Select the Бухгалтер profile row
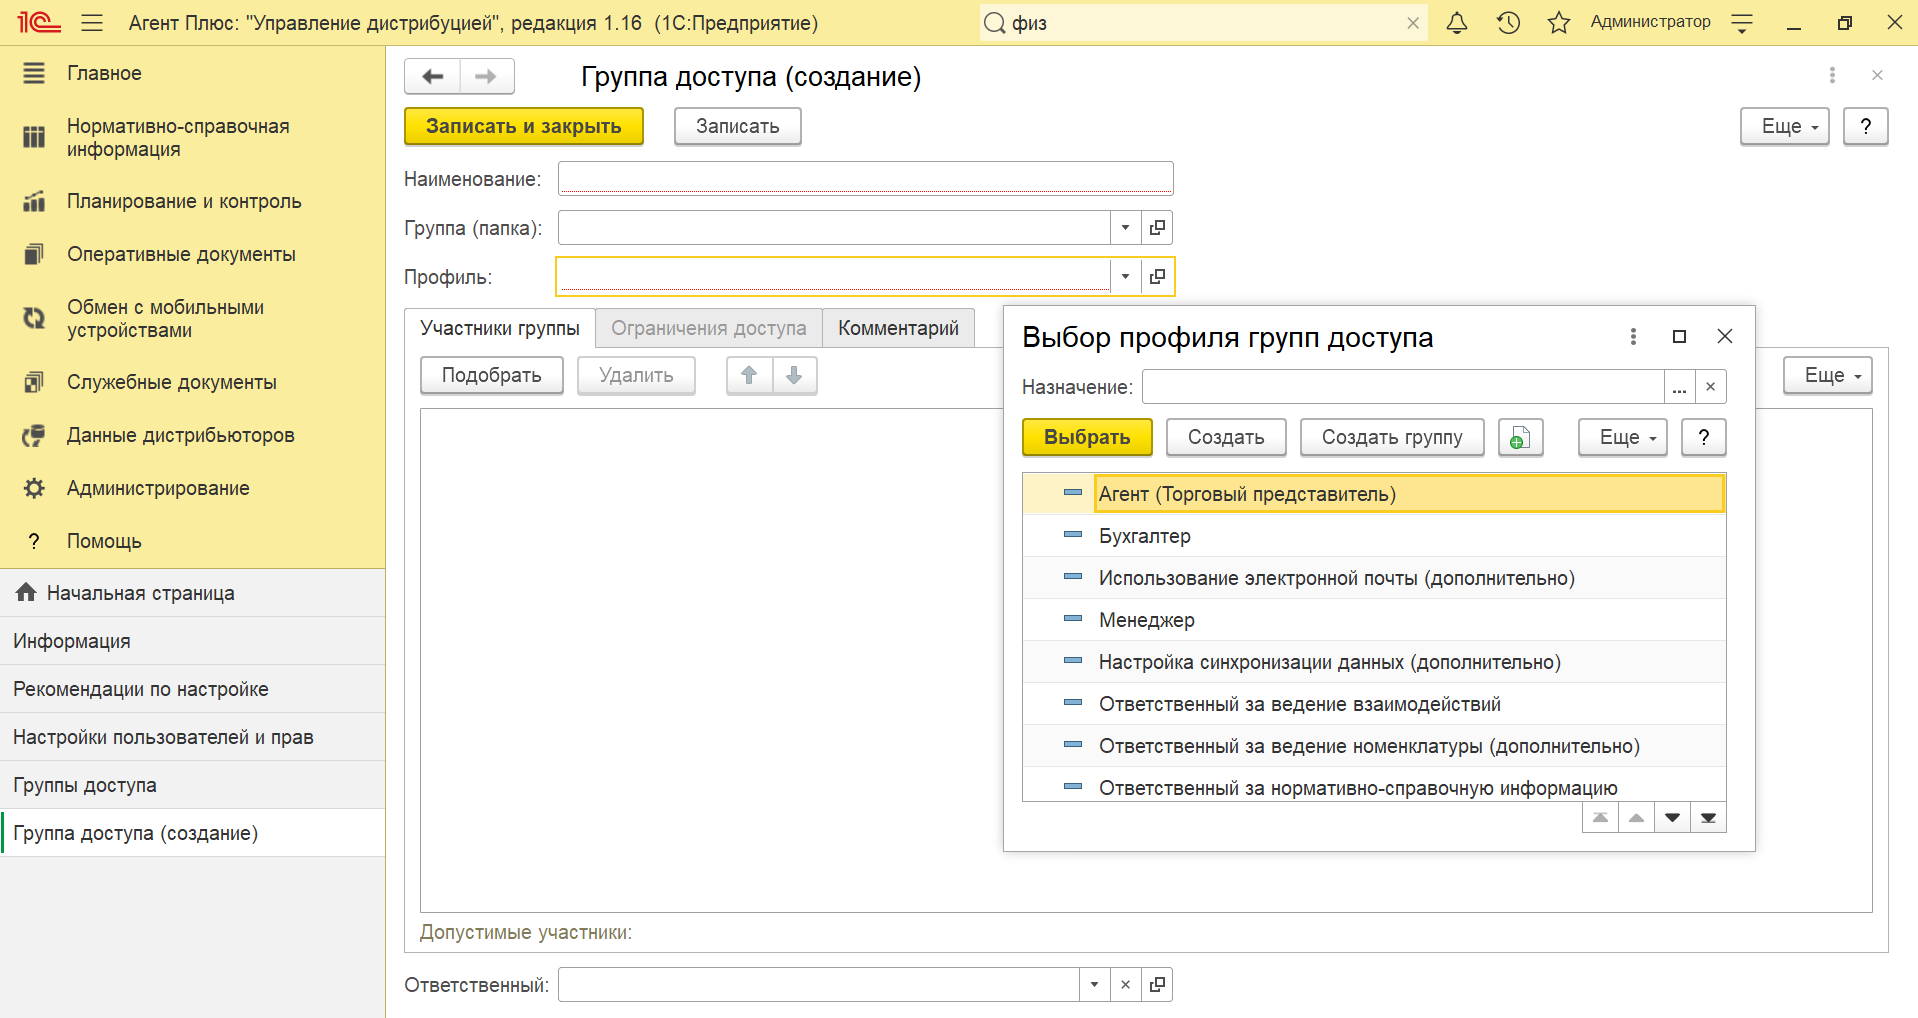Viewport: 1918px width, 1018px height. pos(1374,536)
